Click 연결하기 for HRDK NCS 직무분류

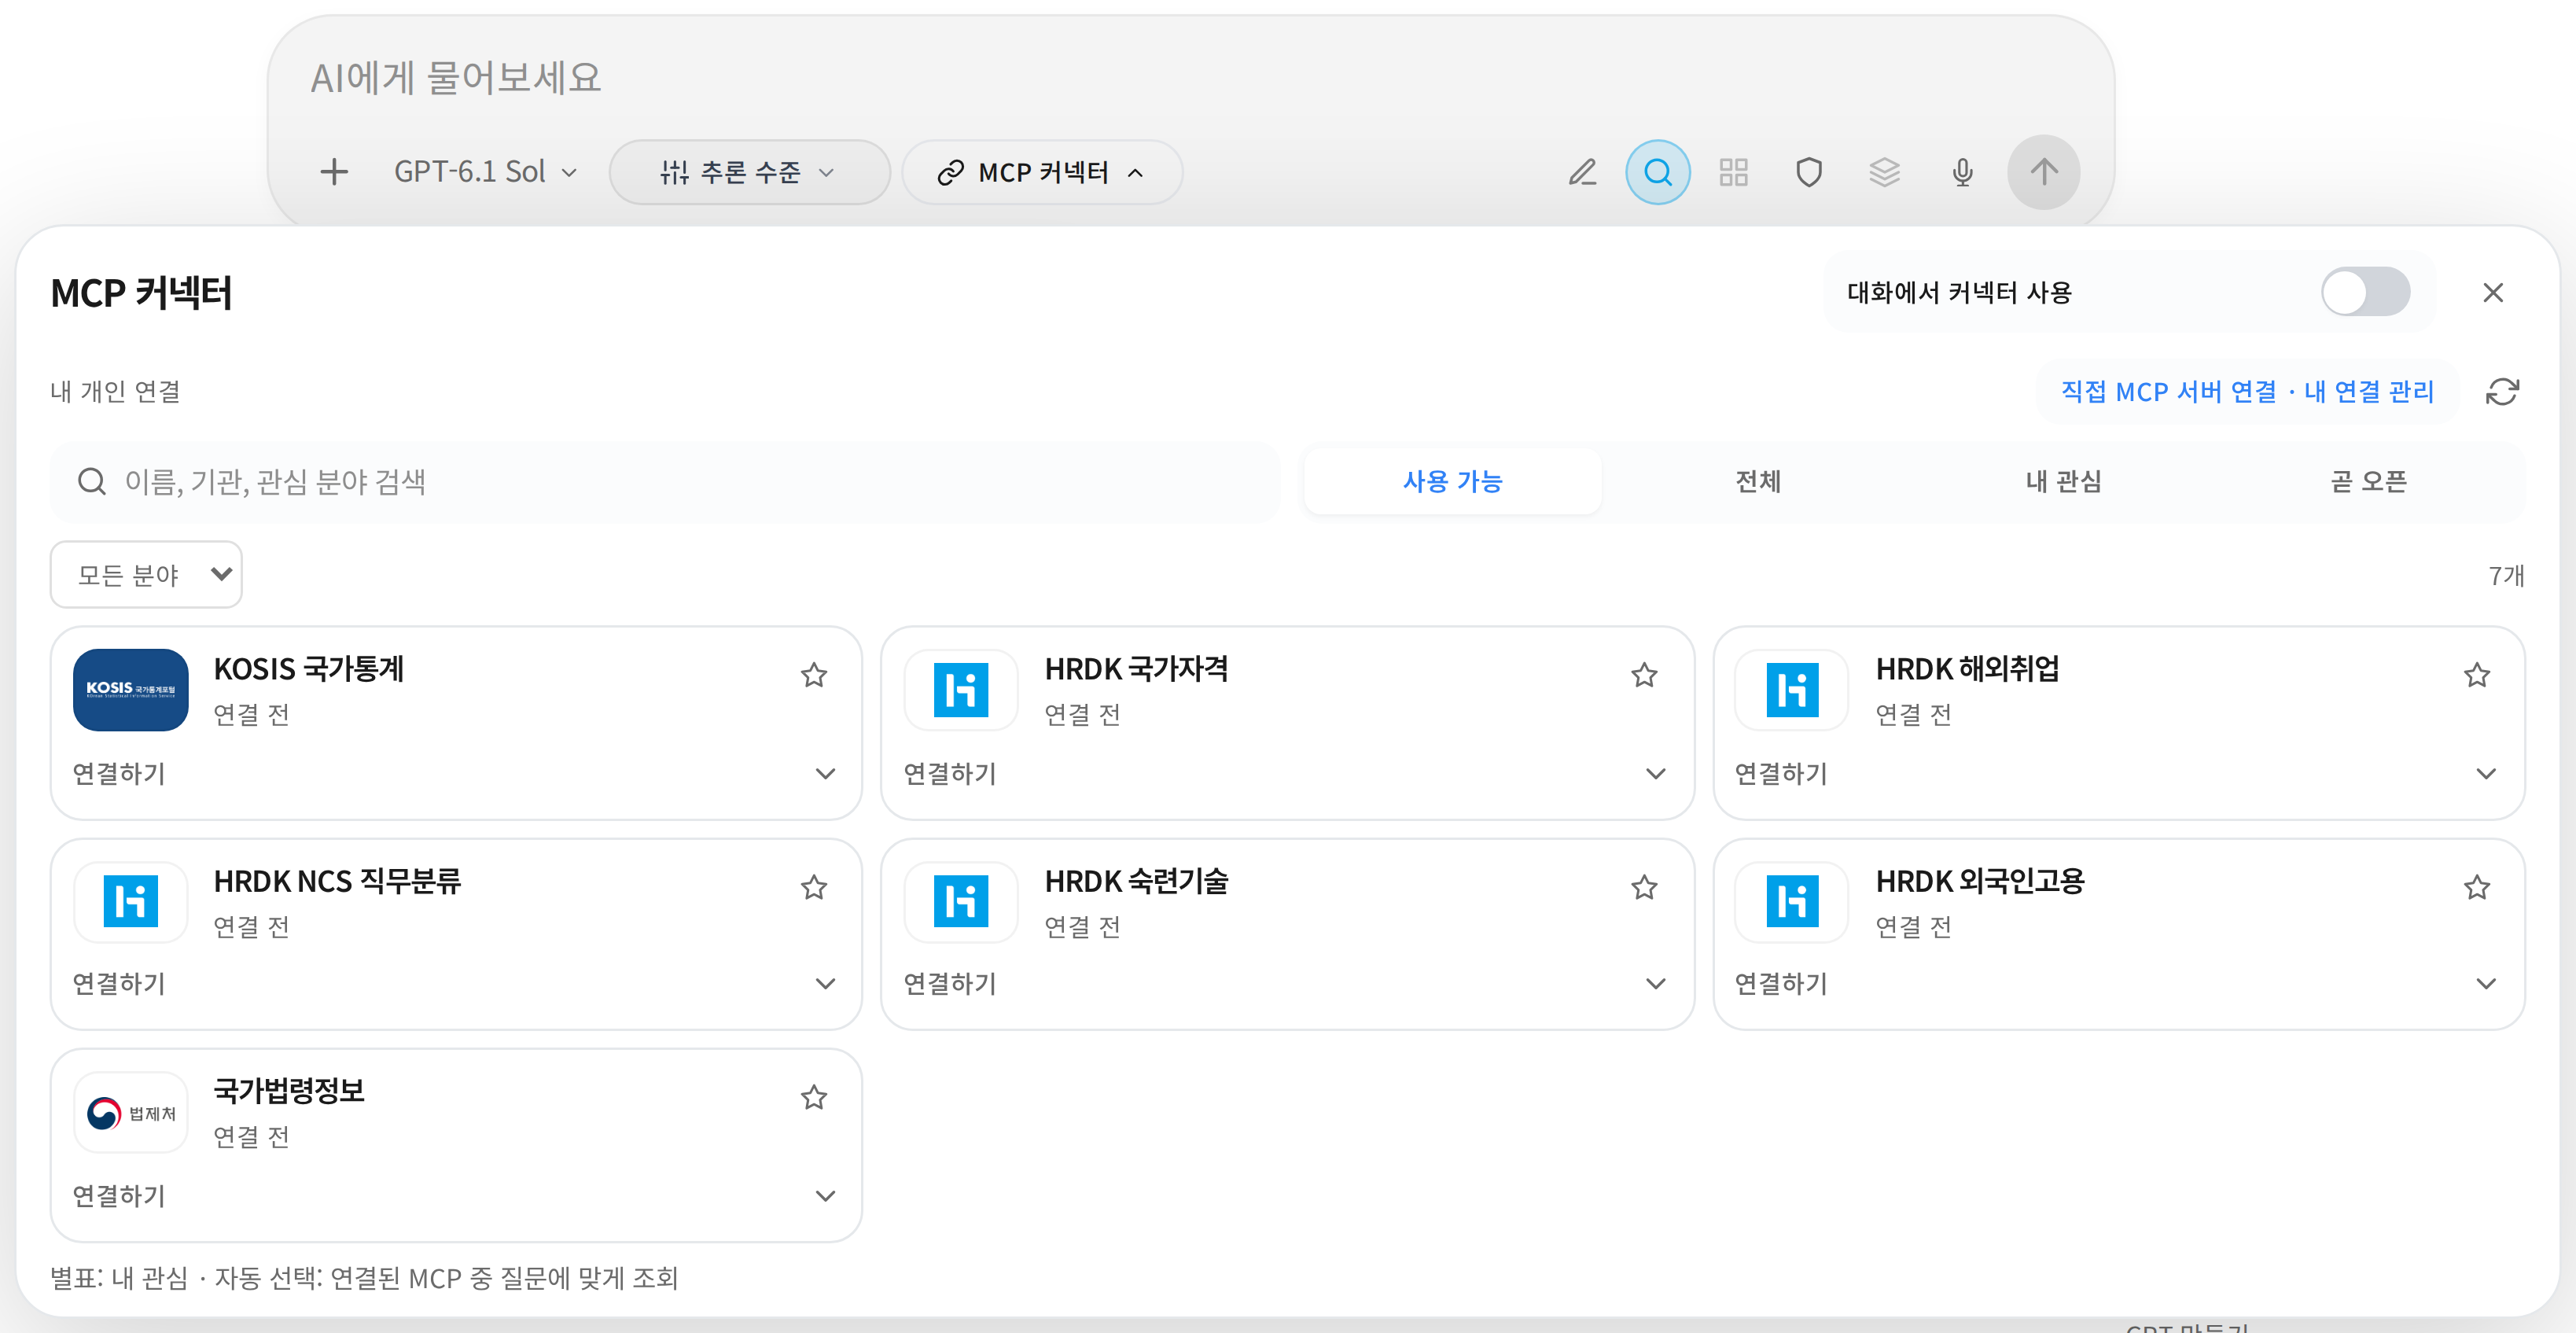pos(119,983)
